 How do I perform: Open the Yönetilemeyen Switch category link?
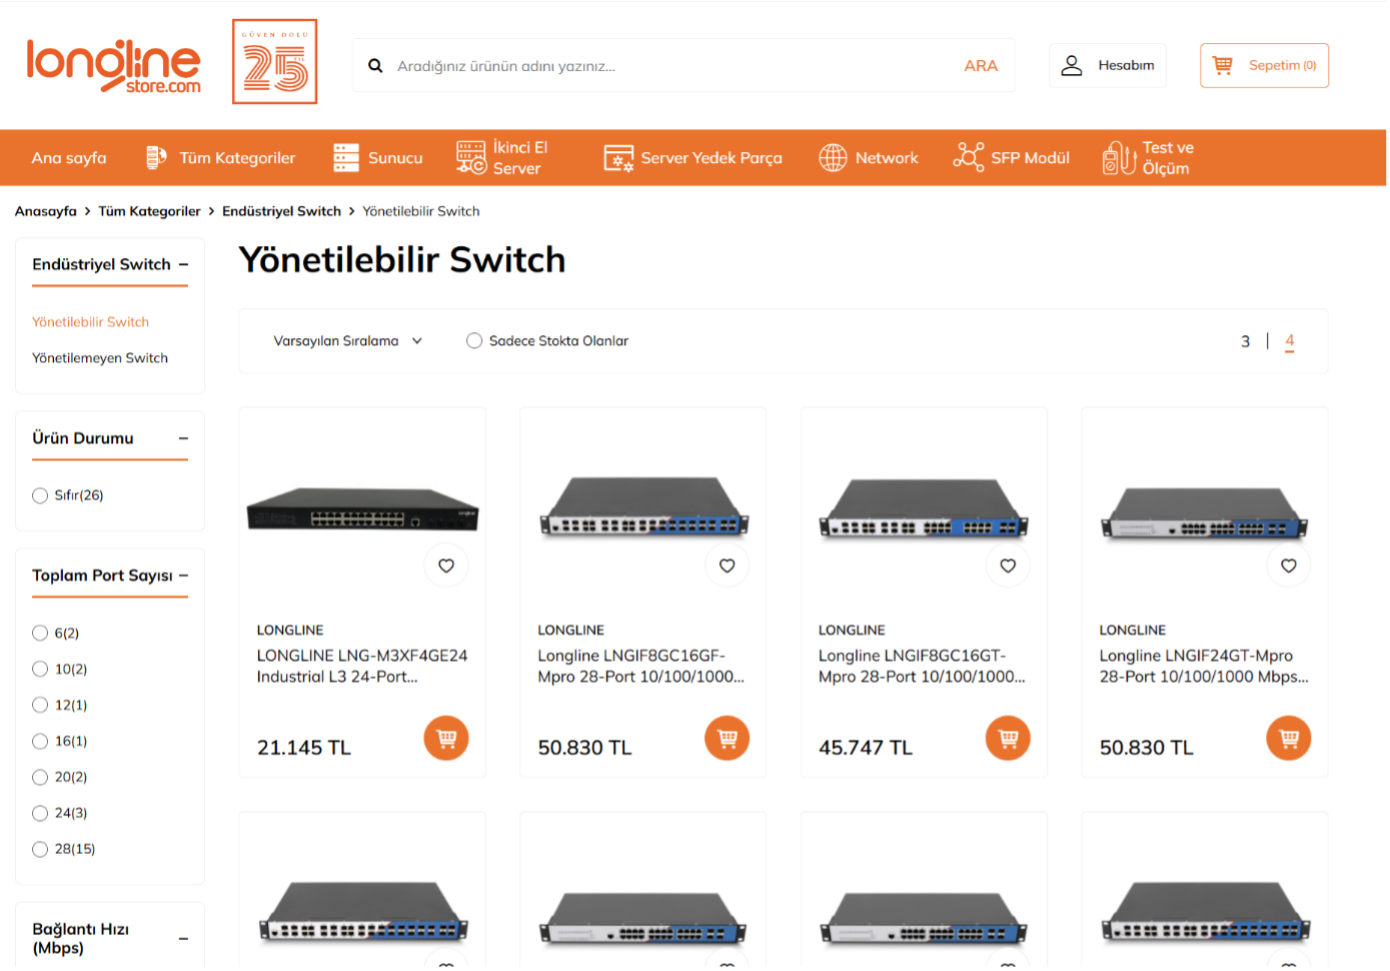coord(100,358)
